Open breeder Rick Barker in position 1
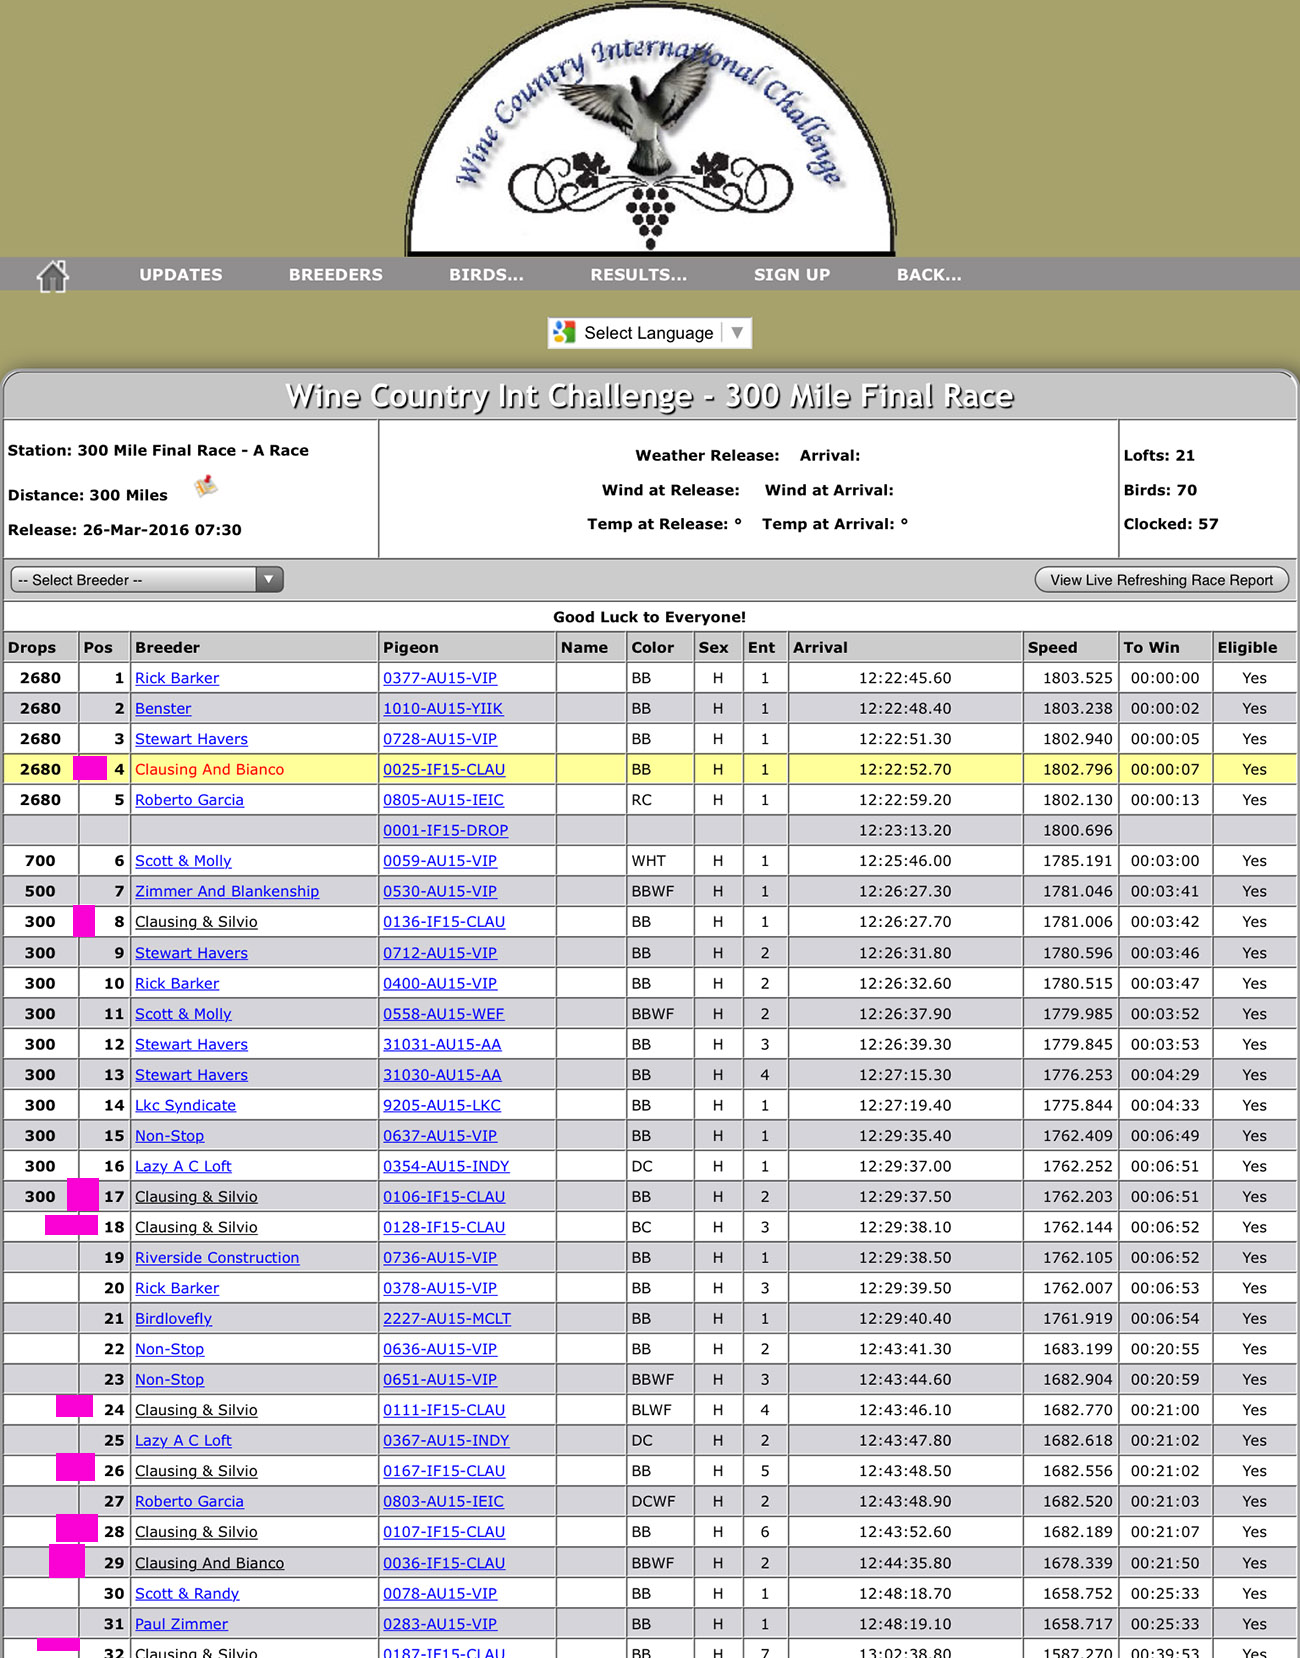The height and width of the screenshot is (1658, 1300). 177,678
